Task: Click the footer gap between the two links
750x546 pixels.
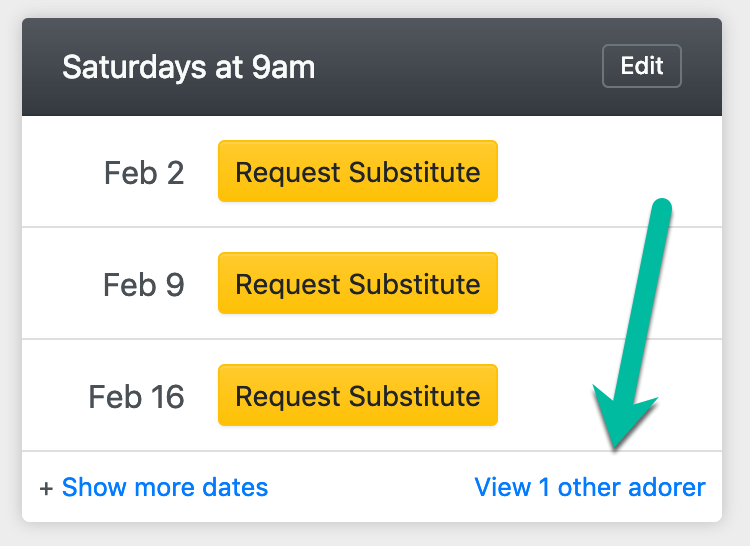Action: pos(370,488)
